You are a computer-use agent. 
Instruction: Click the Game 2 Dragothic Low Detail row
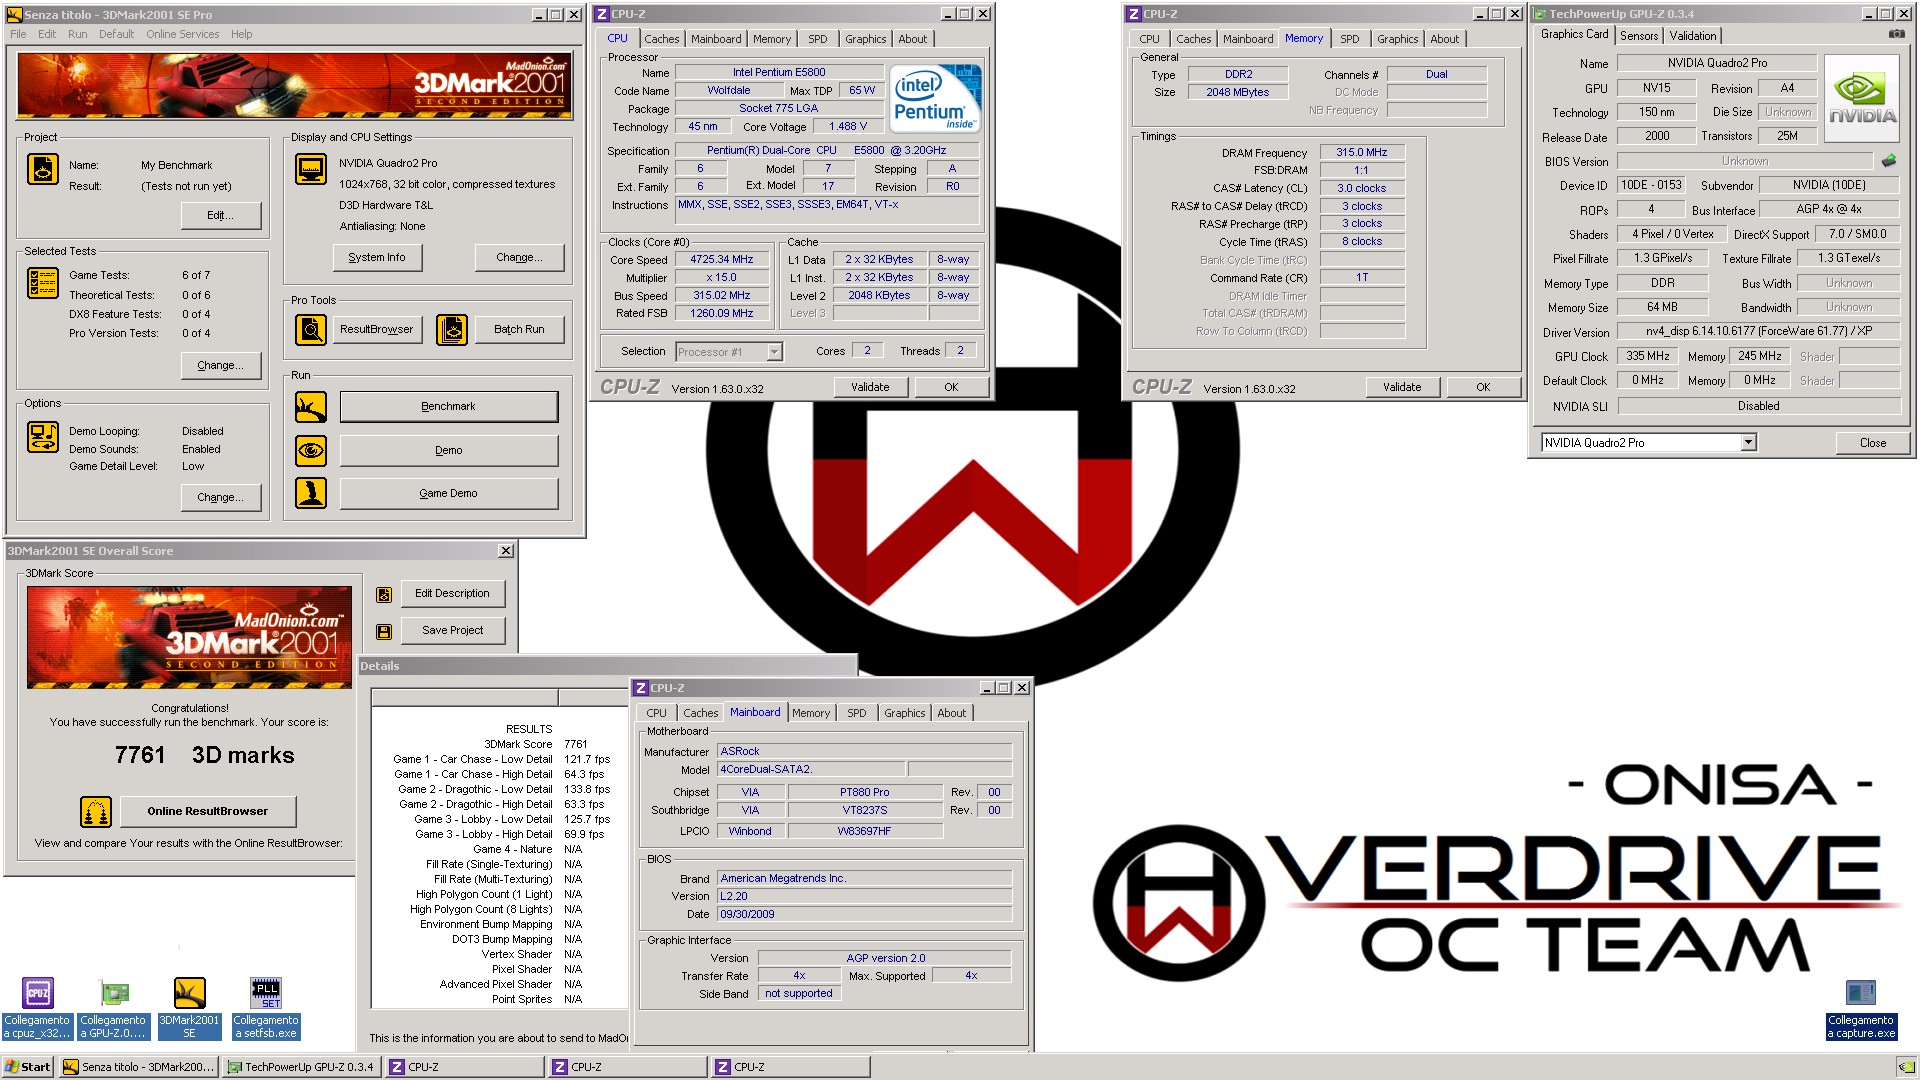501,789
